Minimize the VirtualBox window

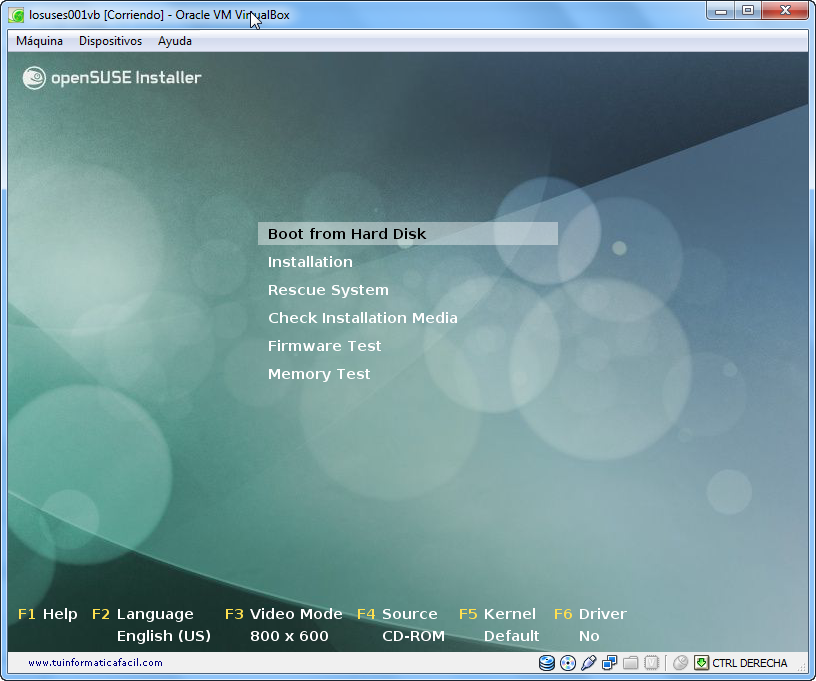click(721, 11)
